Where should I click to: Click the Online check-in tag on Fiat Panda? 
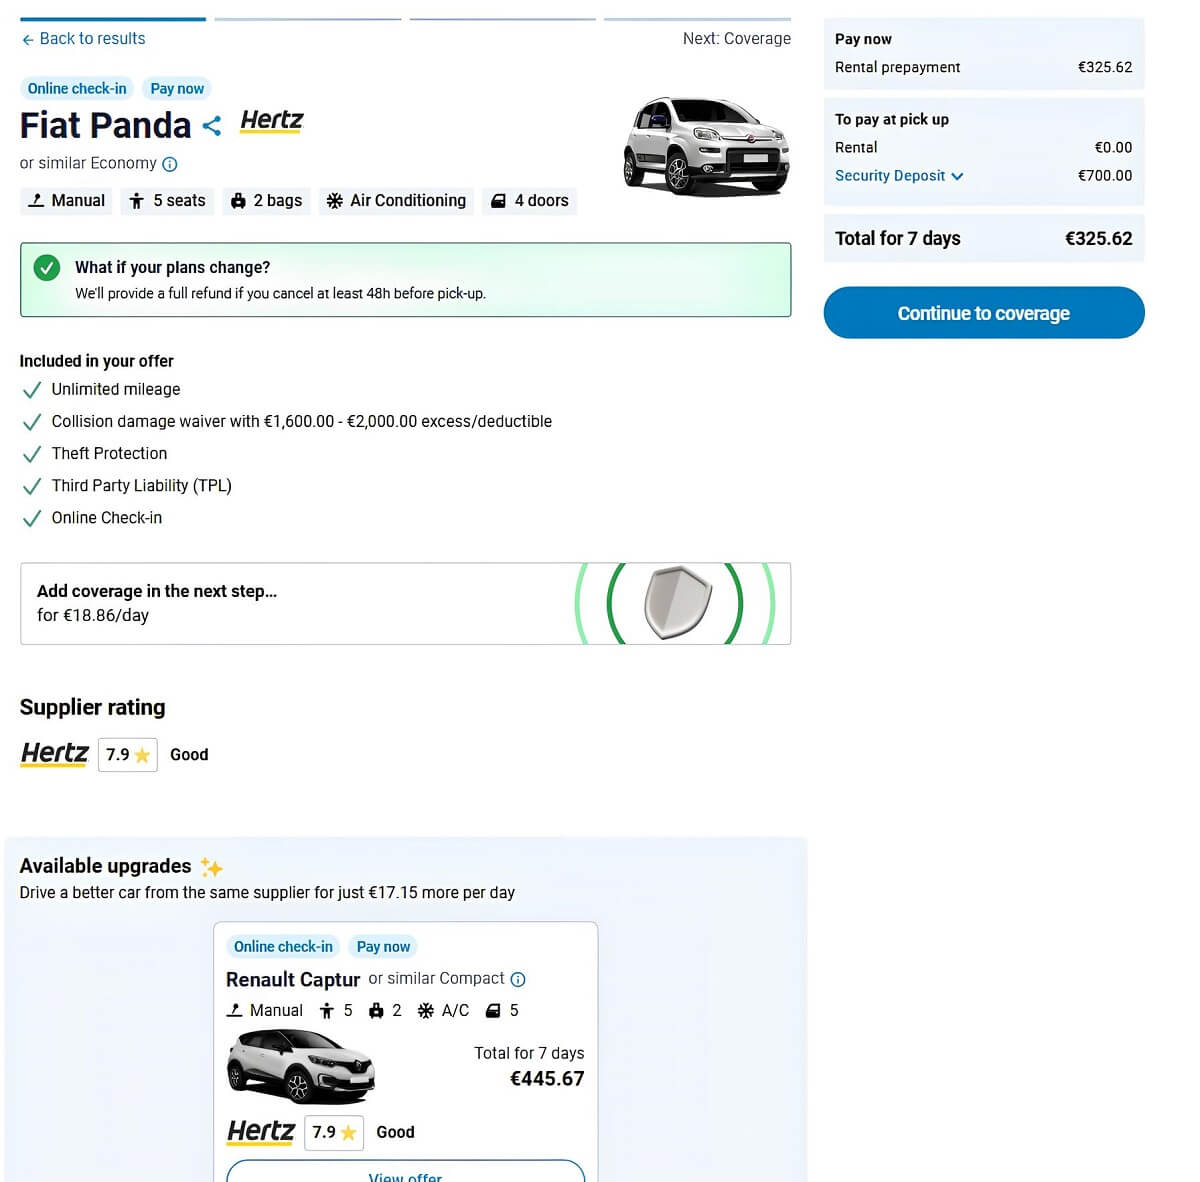pos(77,89)
